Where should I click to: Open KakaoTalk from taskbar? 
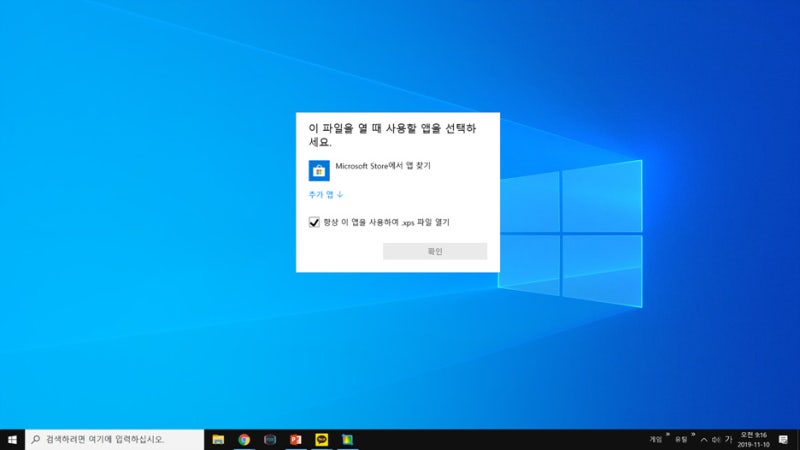pos(321,439)
